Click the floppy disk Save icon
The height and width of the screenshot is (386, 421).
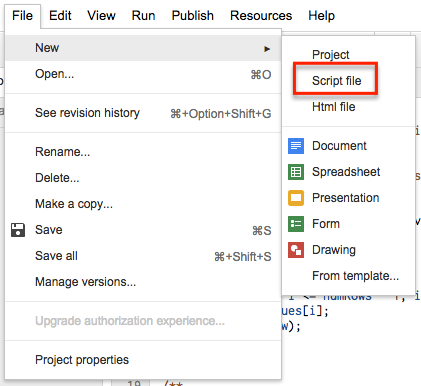18,230
